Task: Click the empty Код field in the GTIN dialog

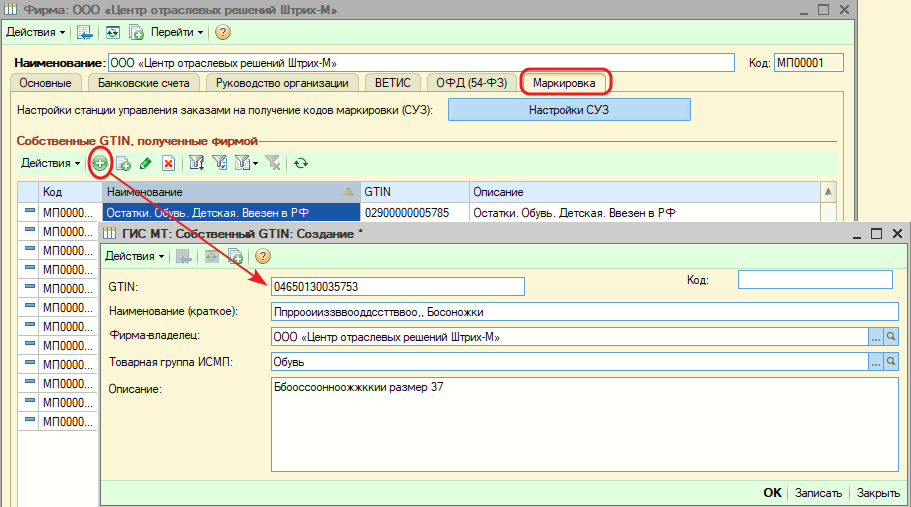Action: (x=815, y=280)
